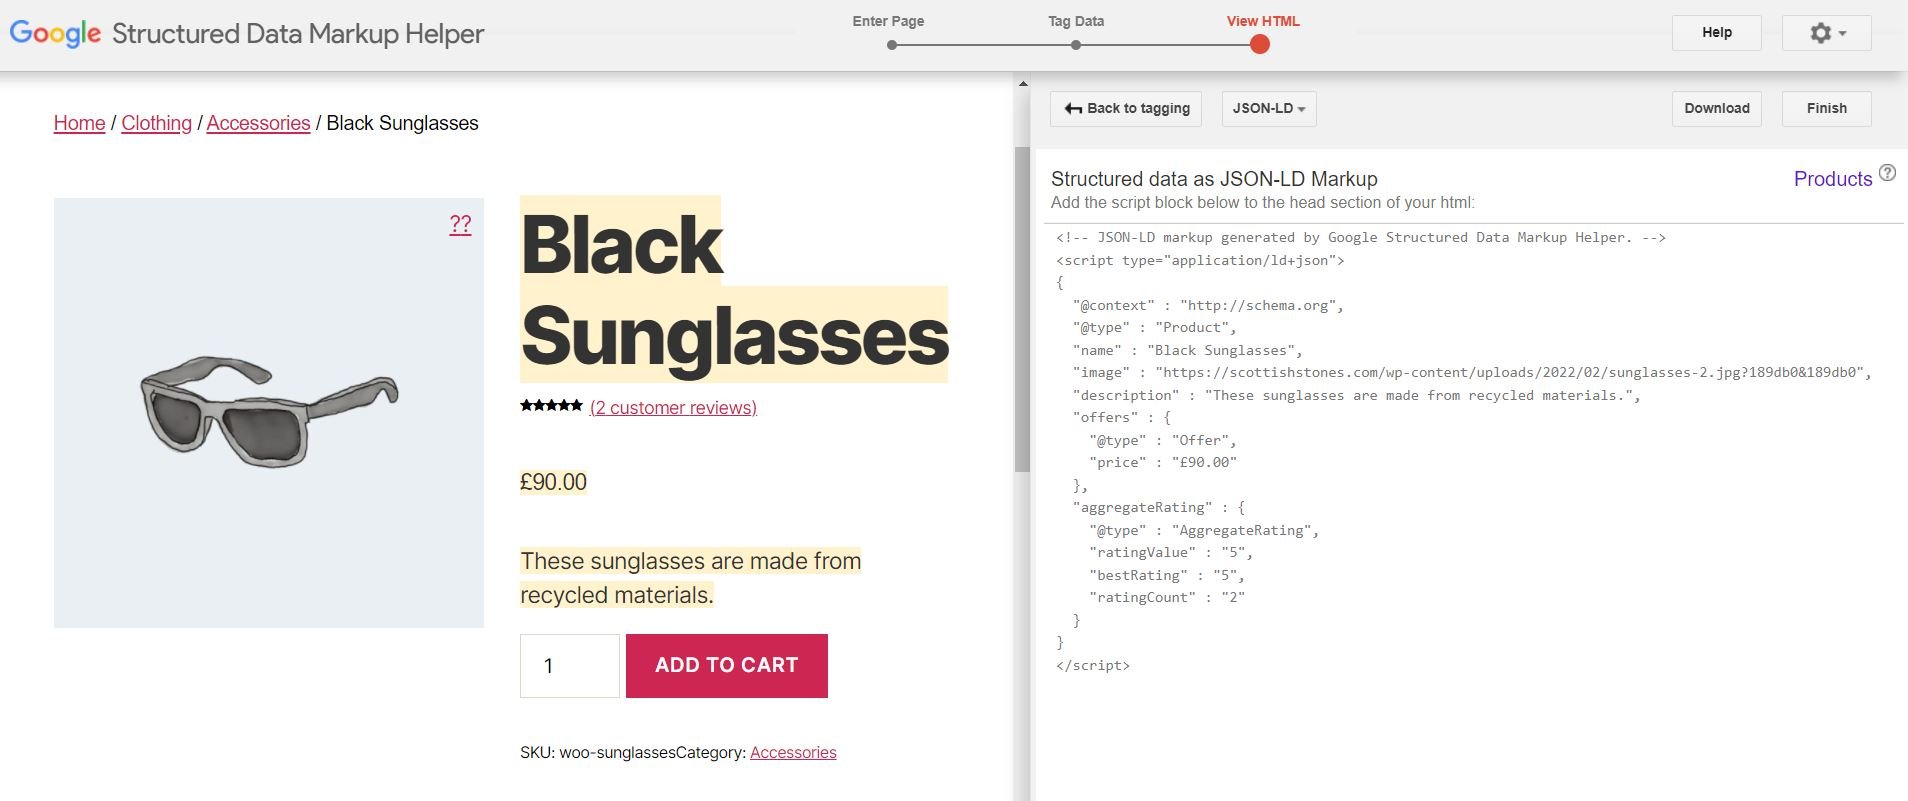This screenshot has height=801, width=1908.
Task: Go to the Enter Page step
Action: click(888, 21)
